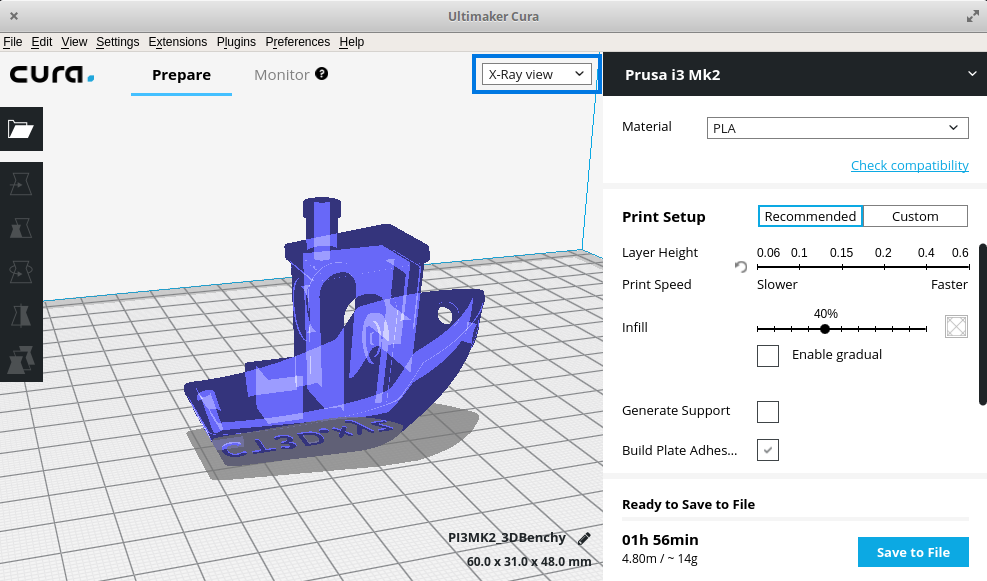Select the Move tool icon
Viewport: 987px width, 581px height.
[x=21, y=184]
